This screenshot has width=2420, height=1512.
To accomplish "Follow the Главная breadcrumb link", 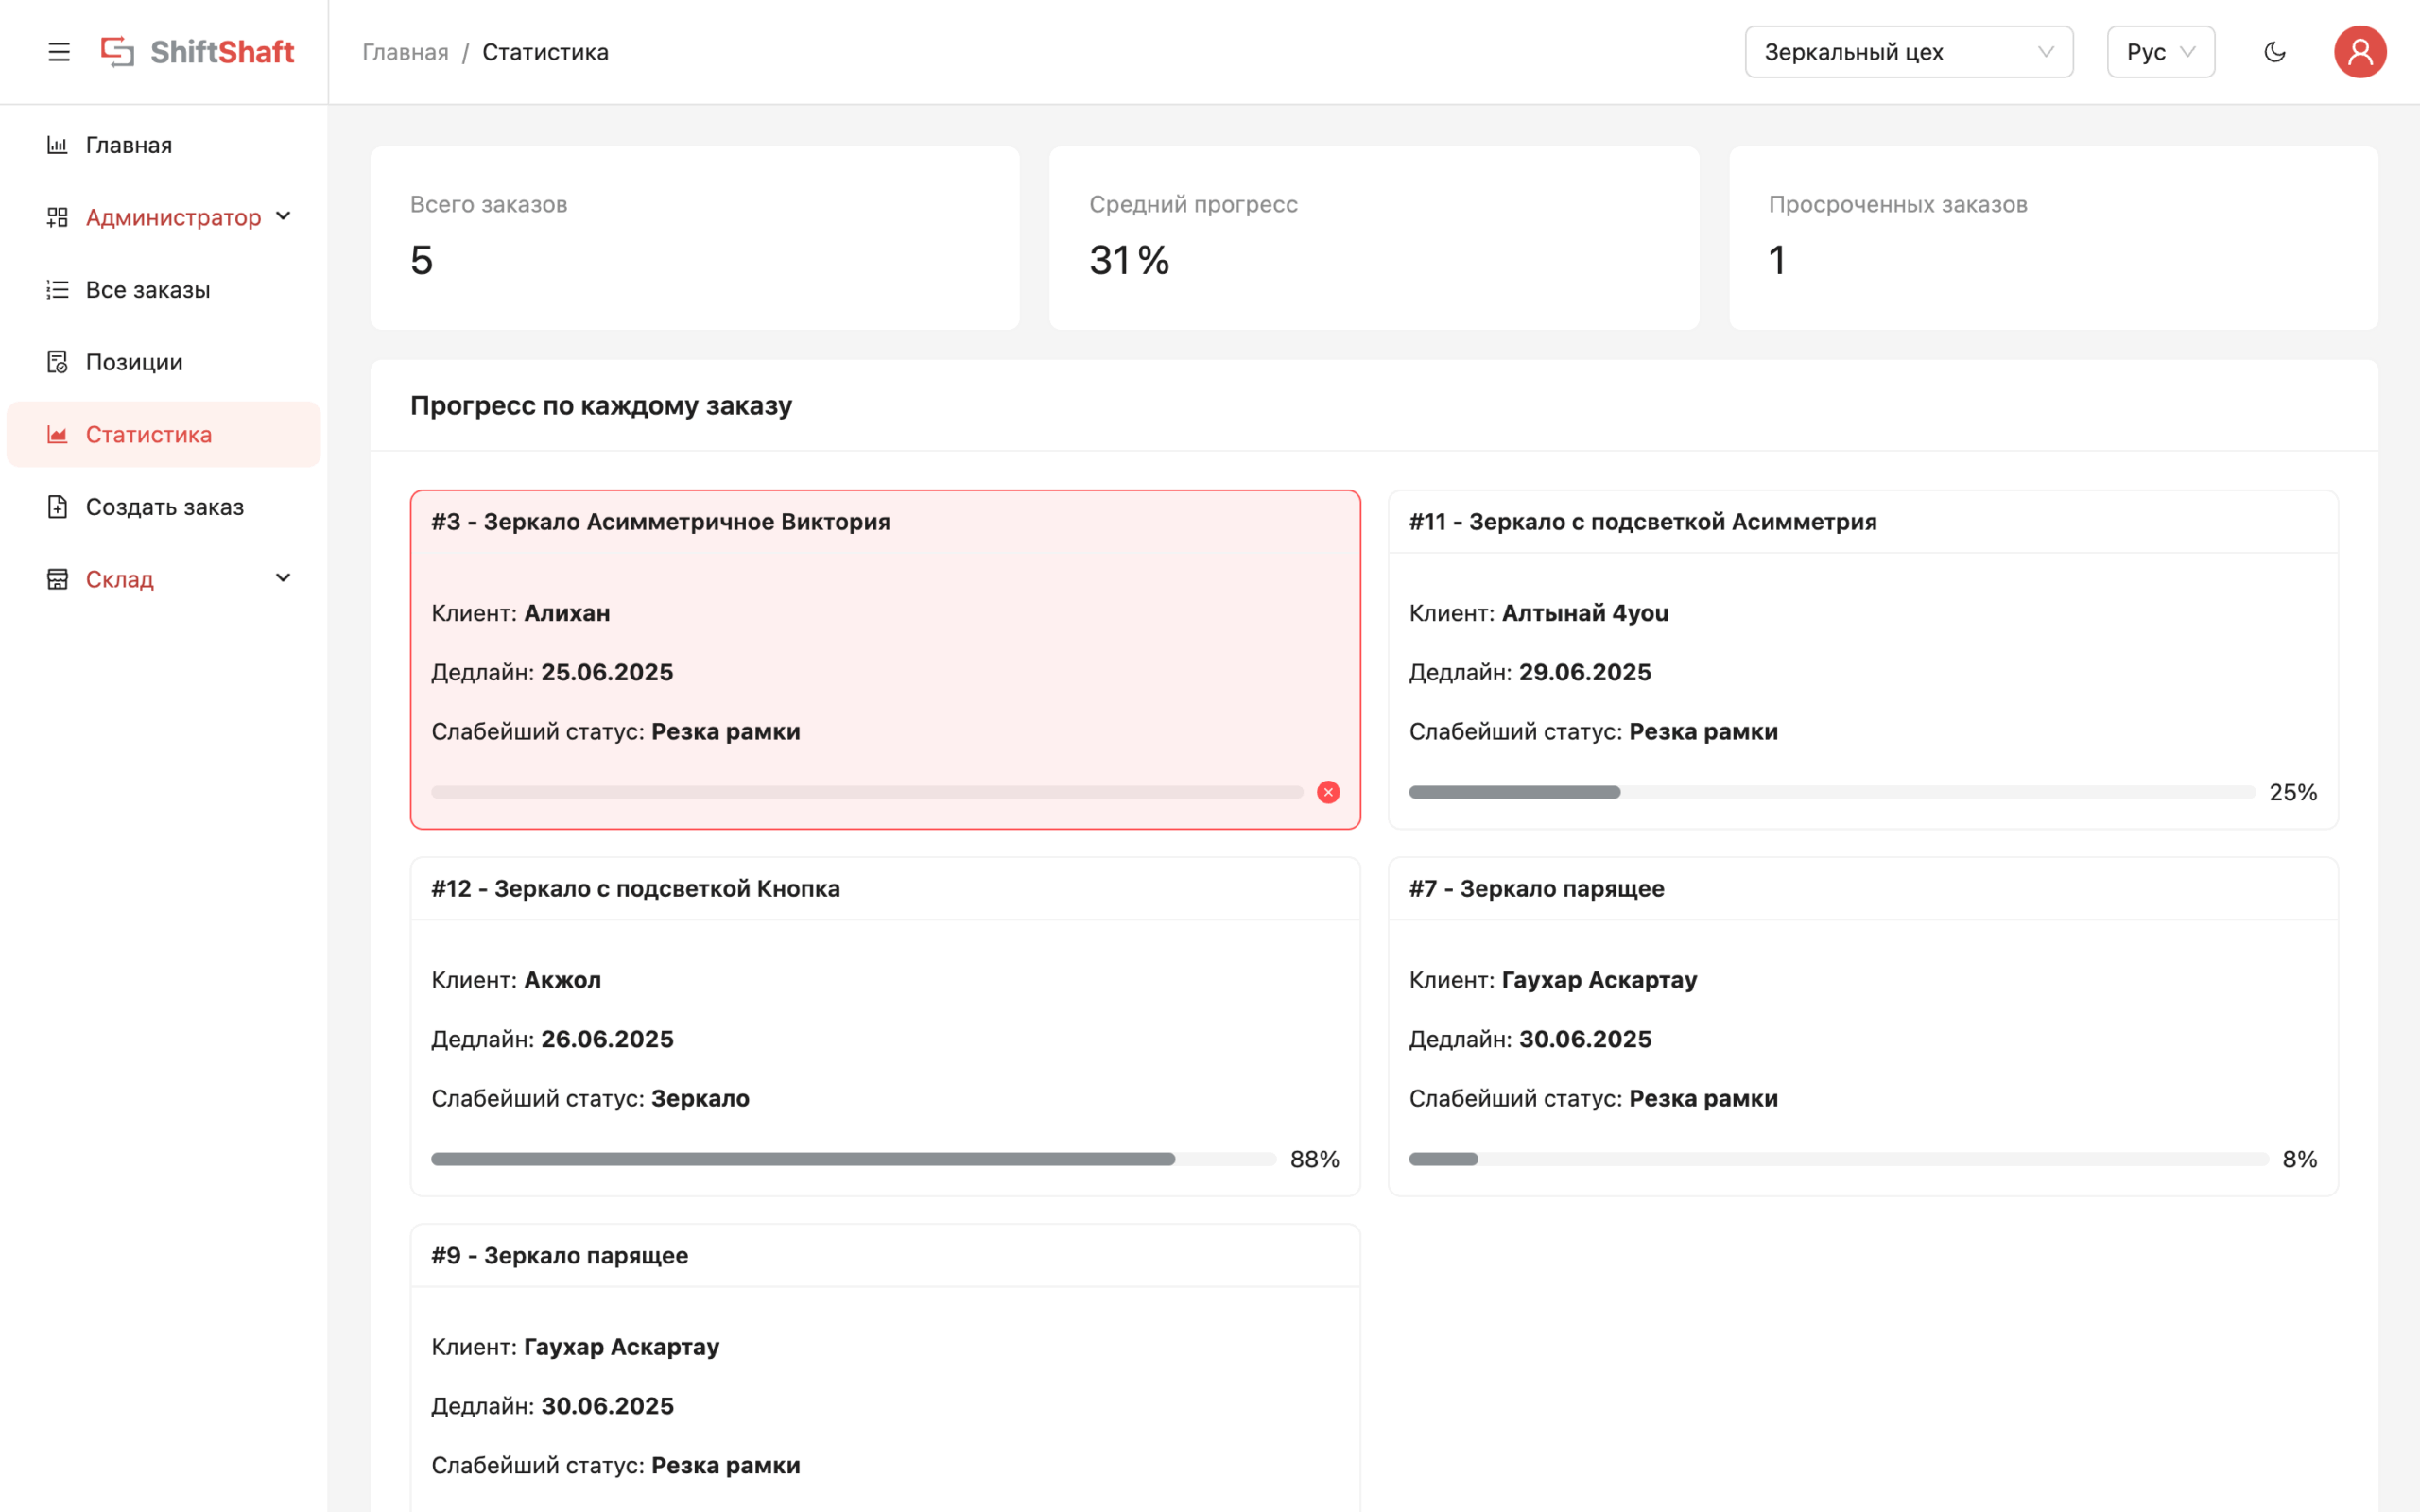I will pyautogui.click(x=405, y=52).
